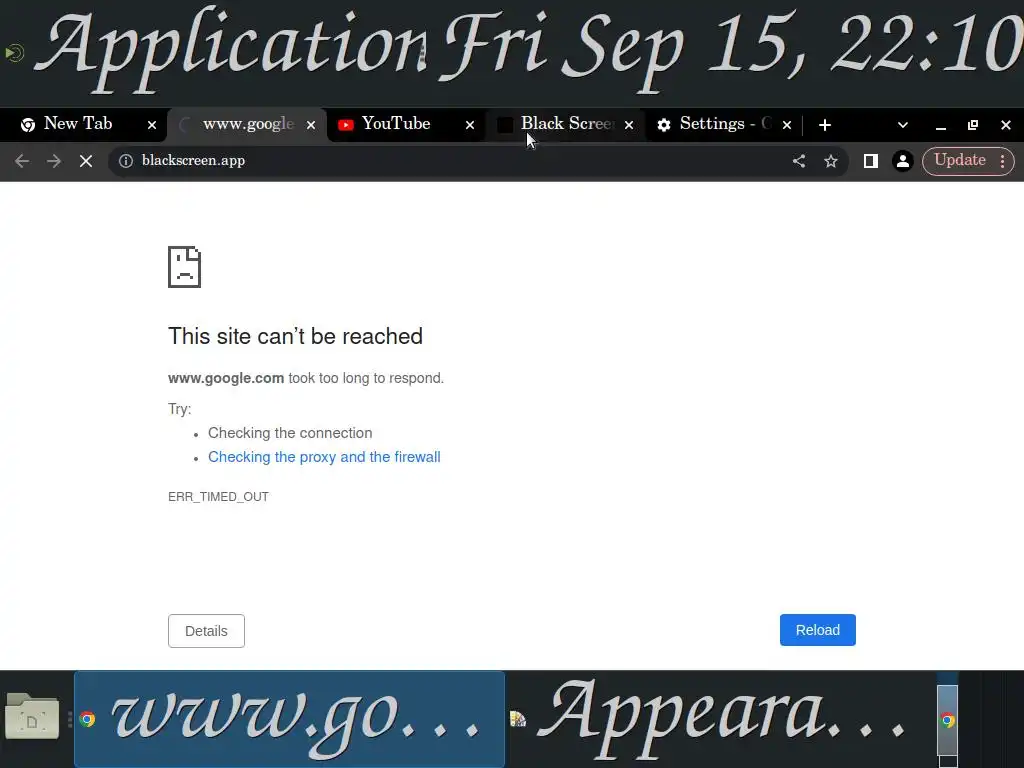Bookmark this tab with star icon
The width and height of the screenshot is (1024, 768).
831,161
